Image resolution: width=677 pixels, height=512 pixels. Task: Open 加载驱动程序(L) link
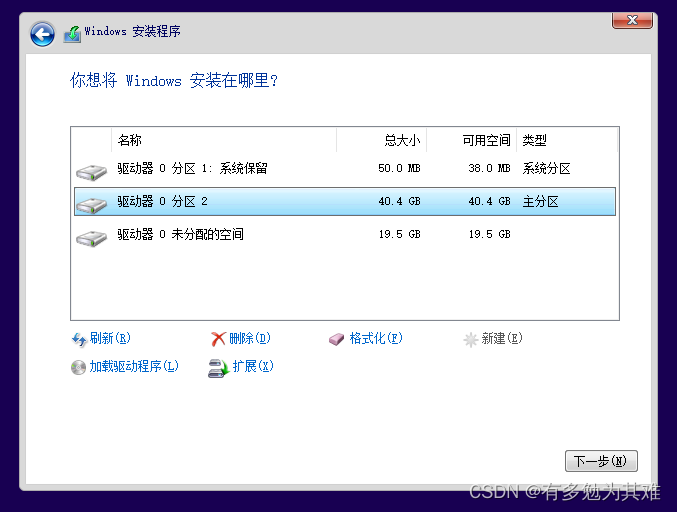[134, 367]
